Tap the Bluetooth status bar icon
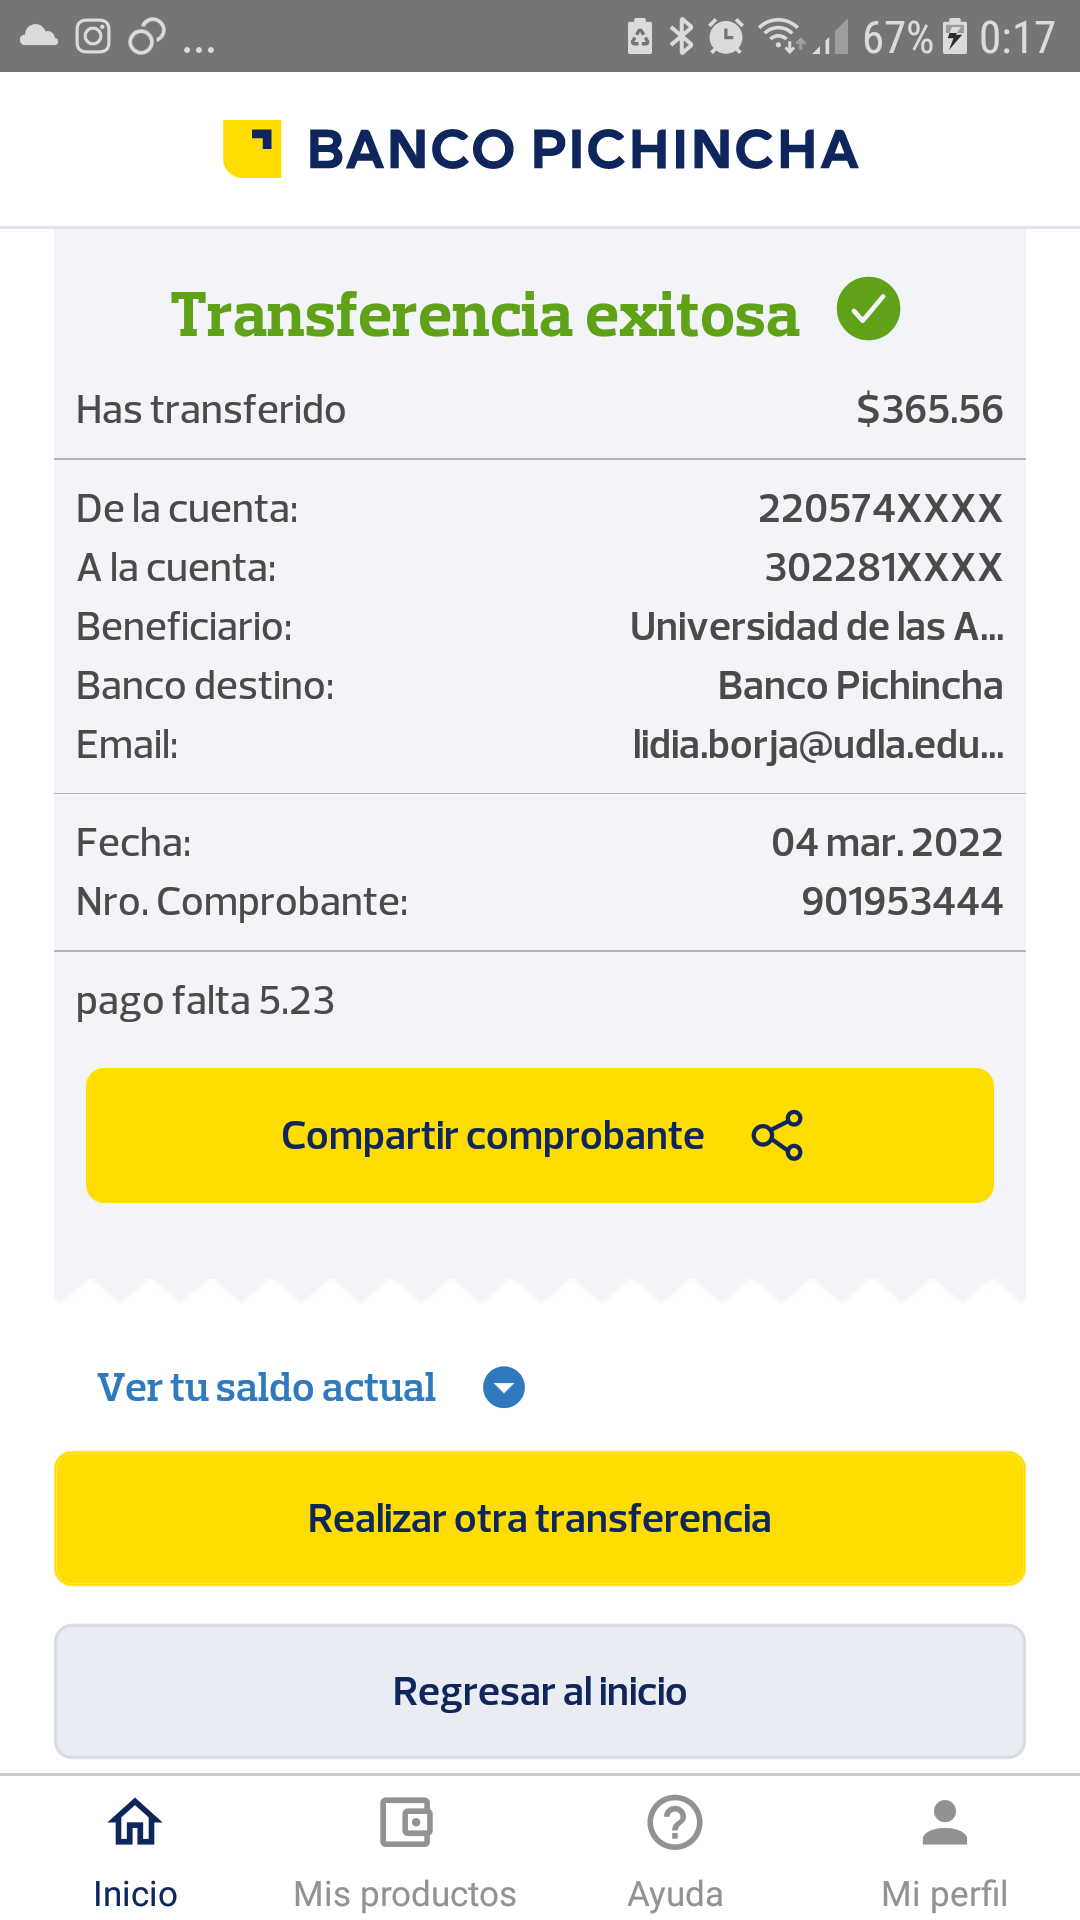1080x1920 pixels. [x=682, y=37]
